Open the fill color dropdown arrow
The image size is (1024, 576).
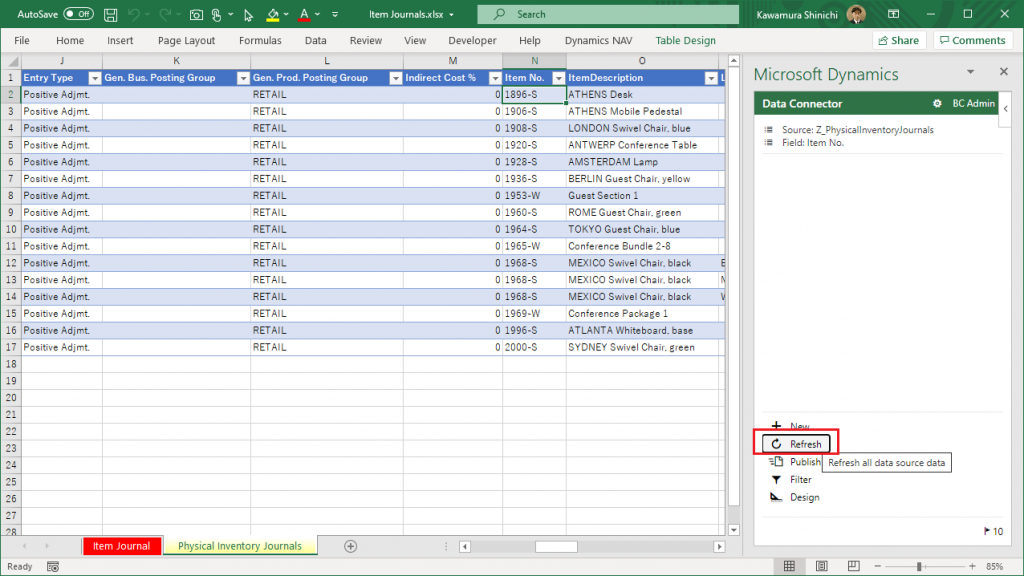[x=286, y=14]
